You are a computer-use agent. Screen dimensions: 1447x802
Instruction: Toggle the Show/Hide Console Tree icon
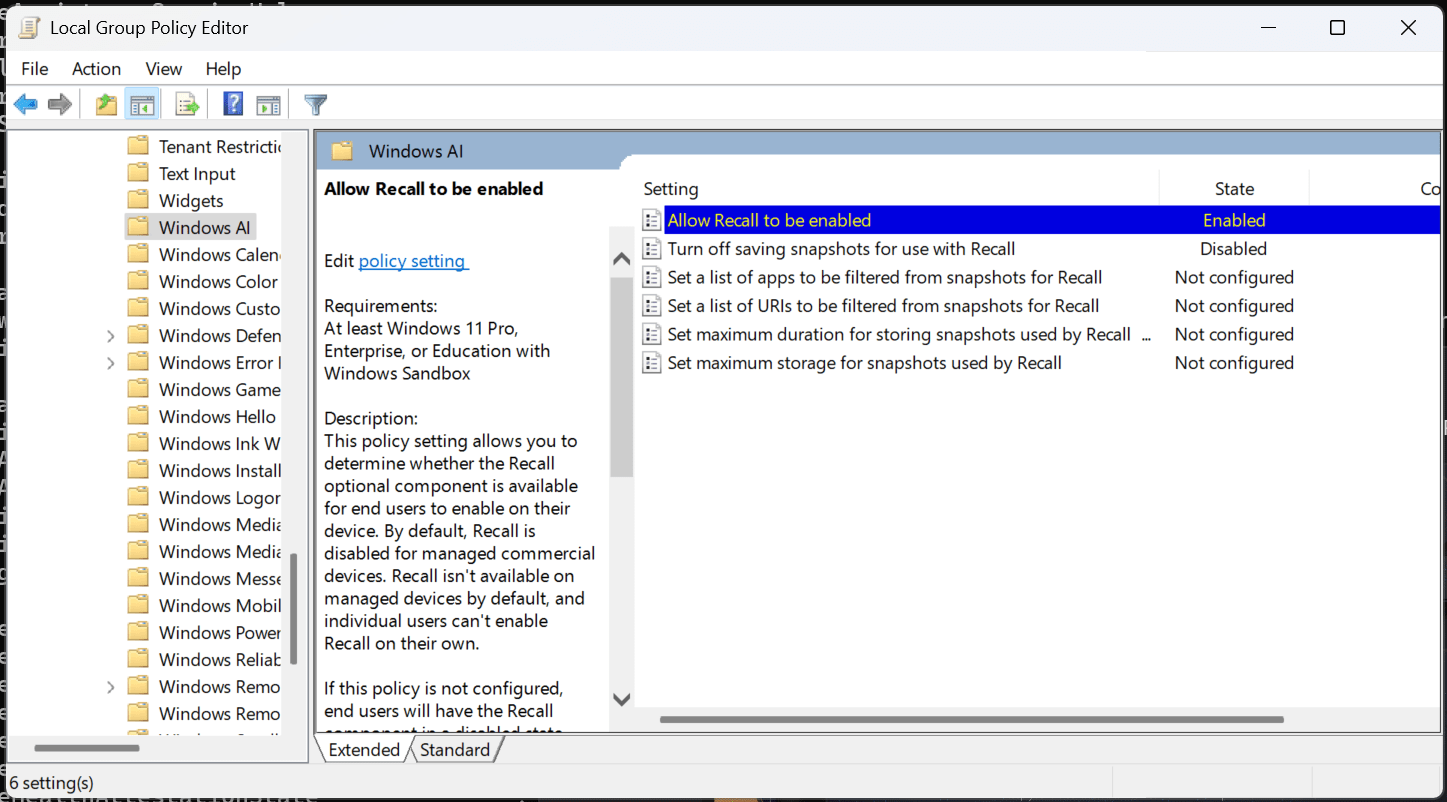(143, 104)
